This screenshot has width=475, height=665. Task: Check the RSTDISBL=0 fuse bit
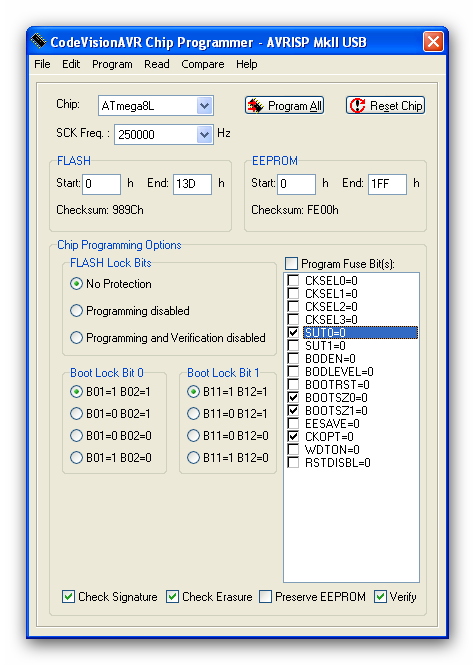(293, 463)
